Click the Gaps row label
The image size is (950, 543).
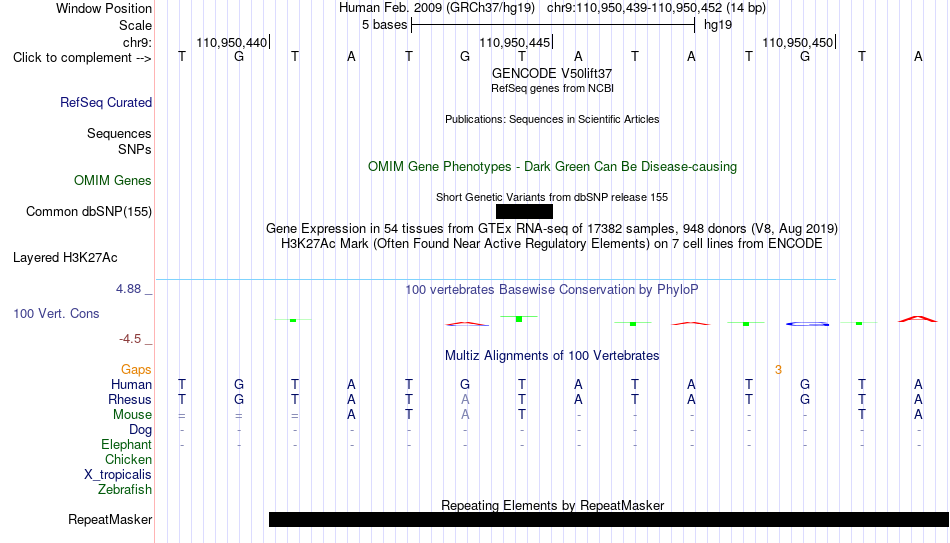pos(136,370)
